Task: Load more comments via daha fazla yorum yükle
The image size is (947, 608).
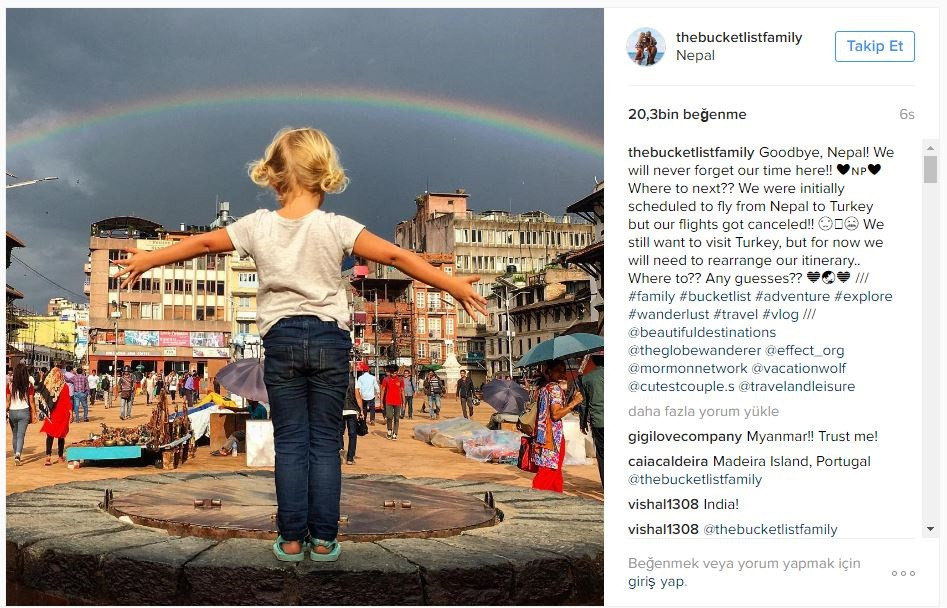Action: pos(703,412)
